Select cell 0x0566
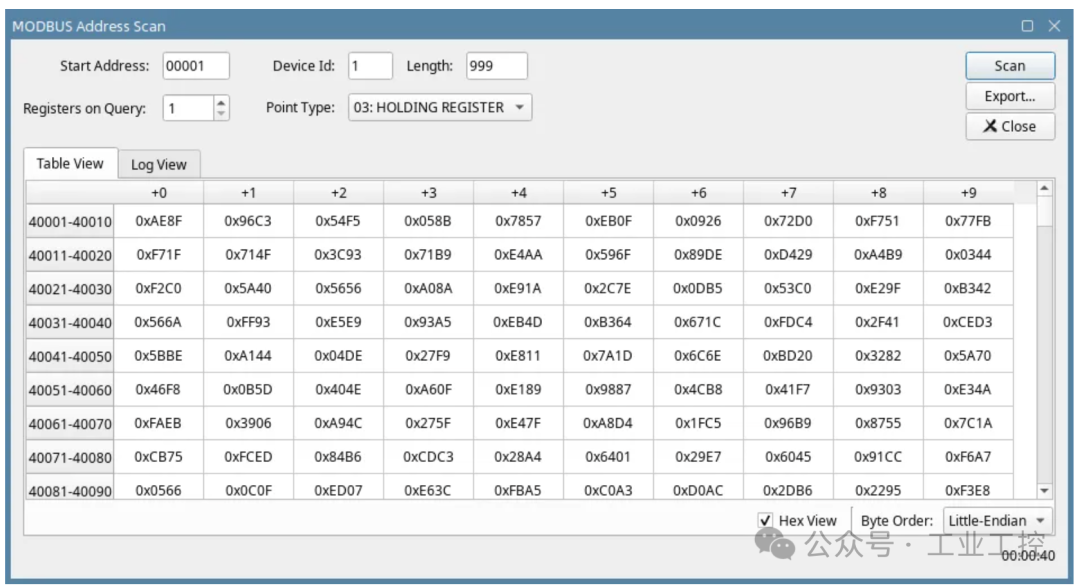The height and width of the screenshot is (588, 1080). tap(158, 489)
